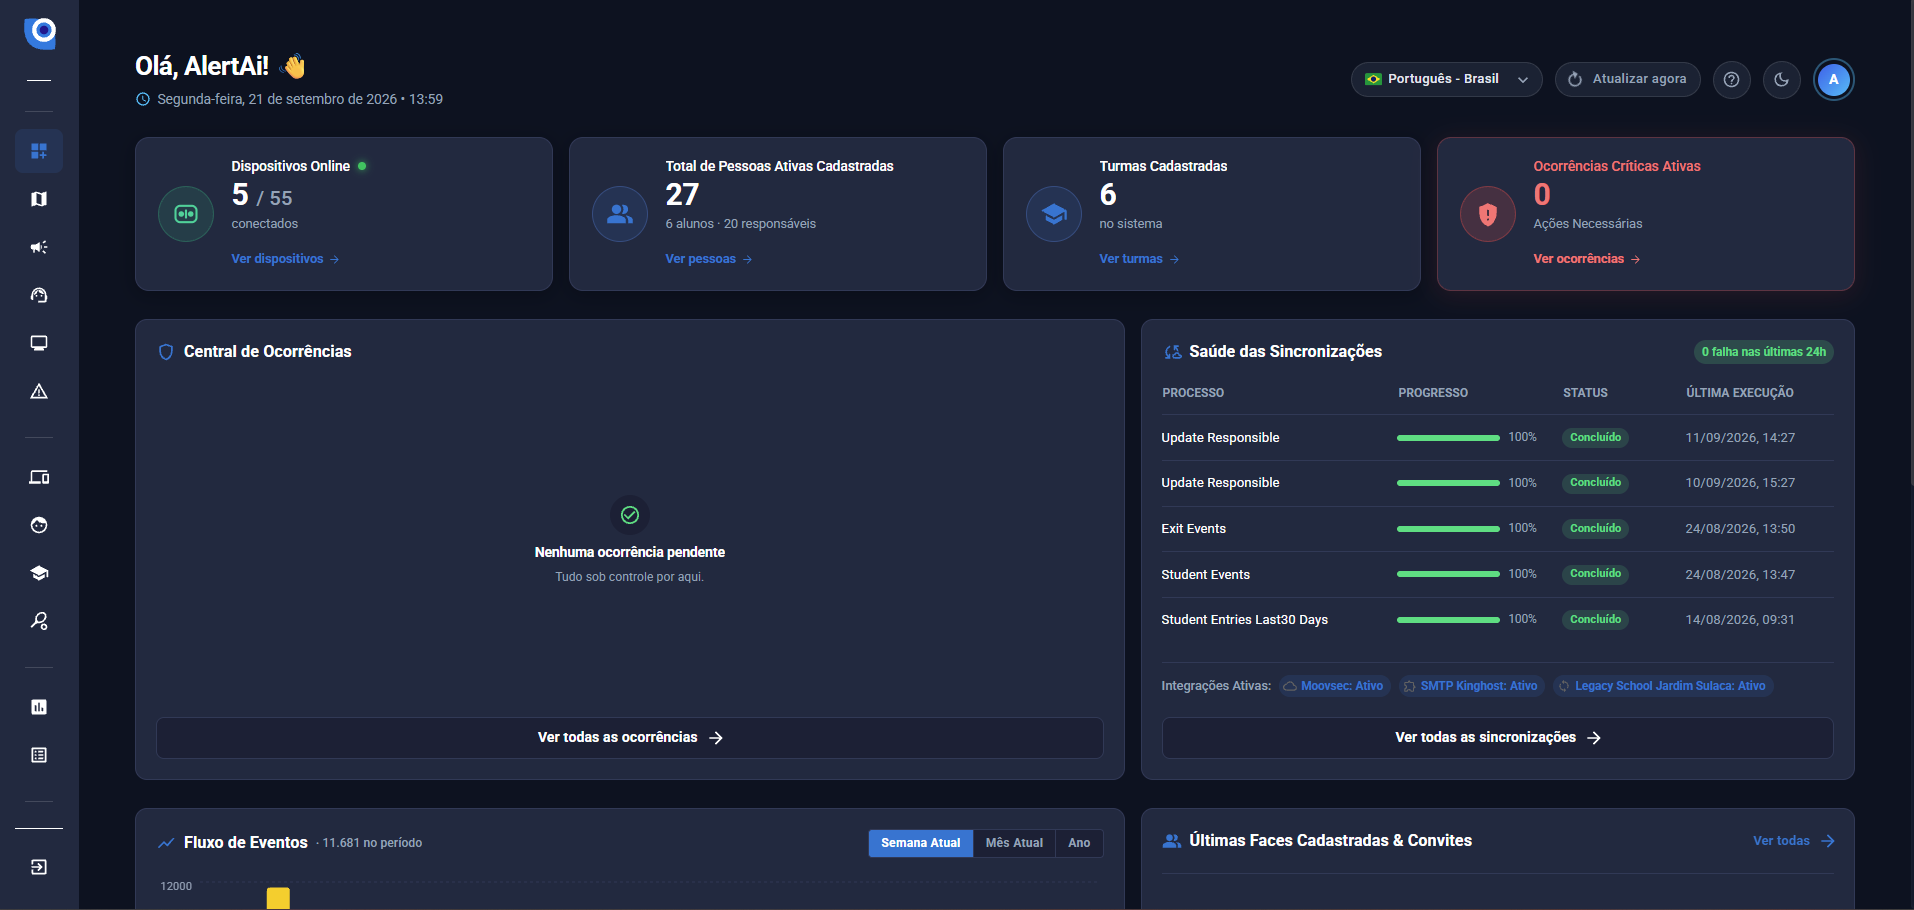Open the devices icon in sidebar
This screenshot has height=910, width=1914.
click(39, 477)
